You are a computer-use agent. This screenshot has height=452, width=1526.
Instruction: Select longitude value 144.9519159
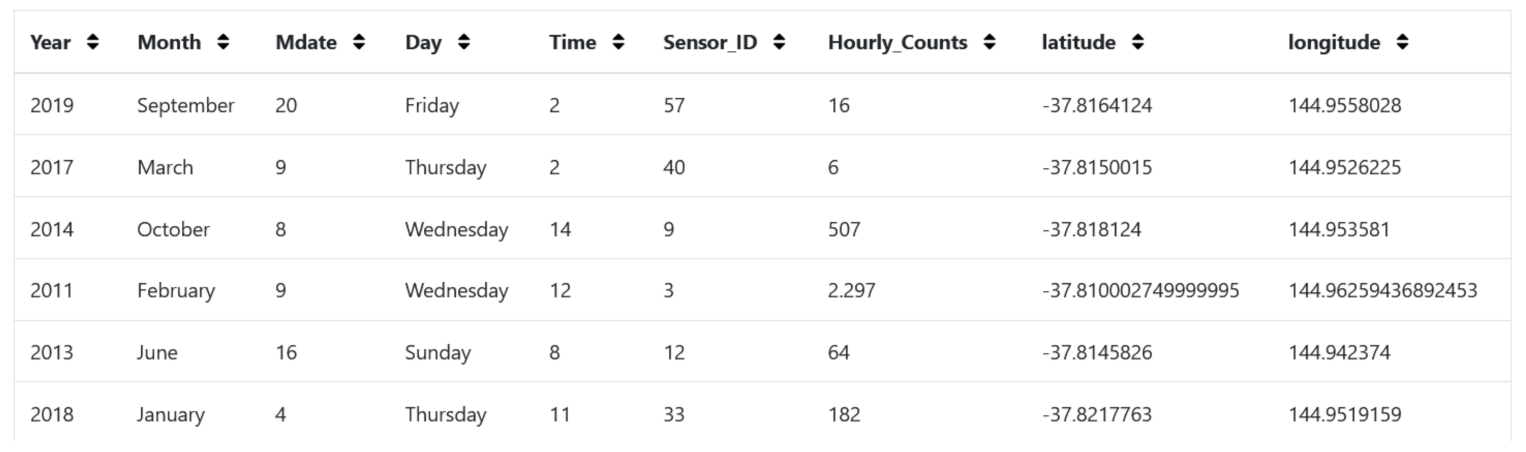pyautogui.click(x=1345, y=414)
